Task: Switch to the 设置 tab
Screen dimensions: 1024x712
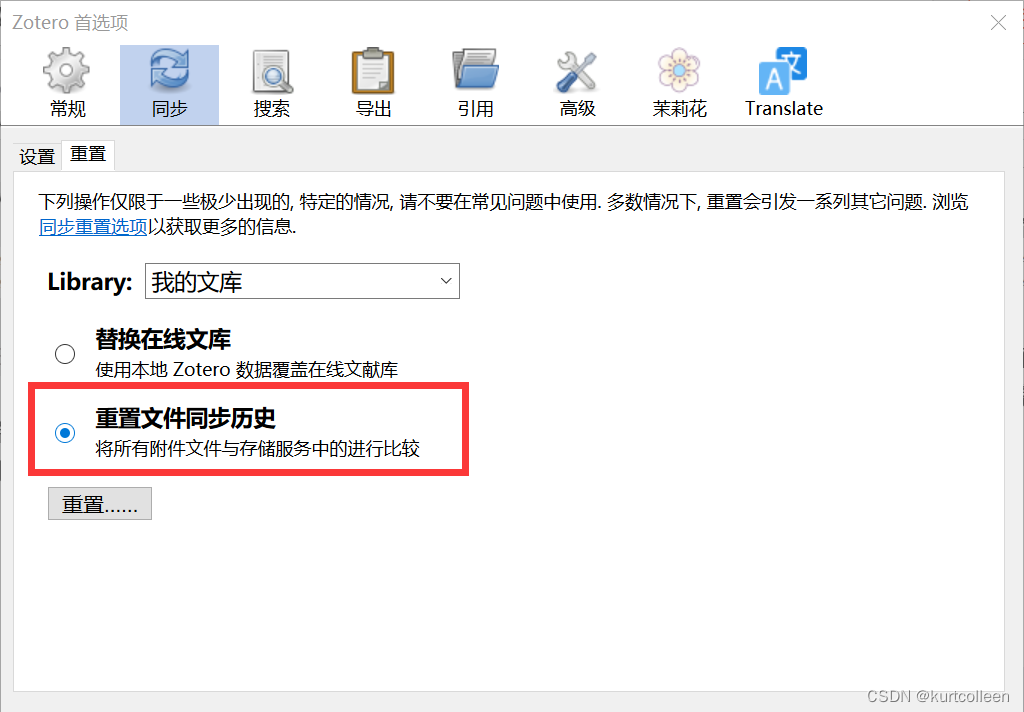Action: [x=37, y=156]
